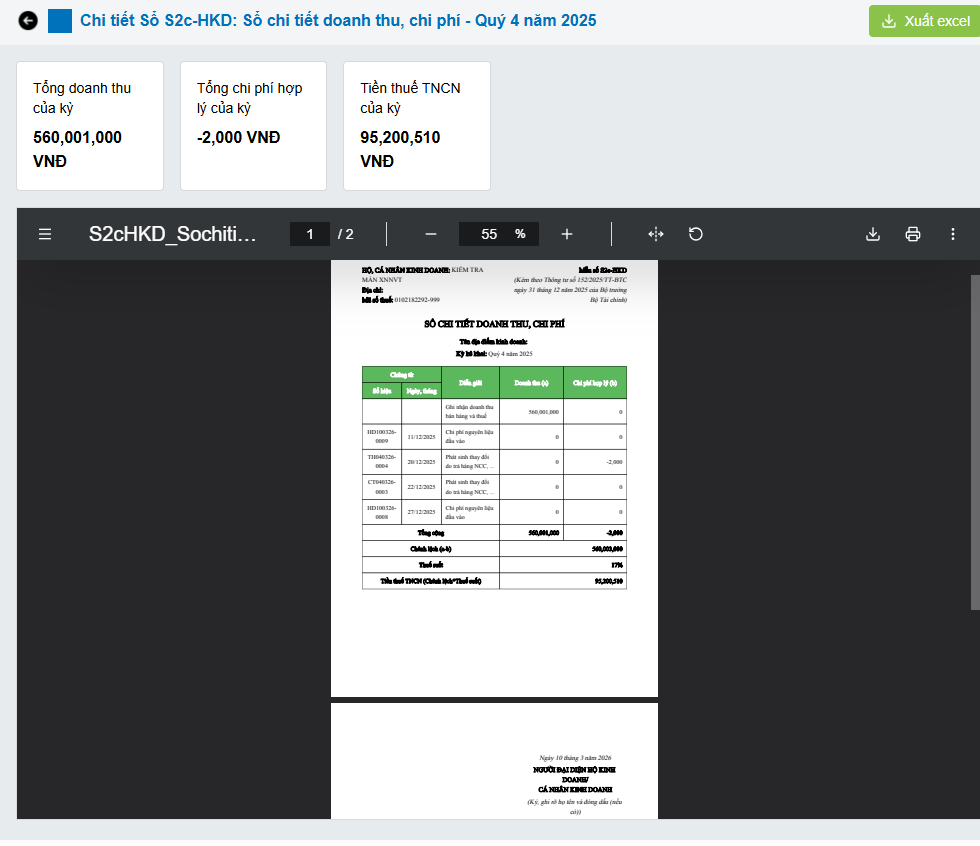Zoom out of the PDF document
Image resolution: width=980 pixels, height=846 pixels.
pyautogui.click(x=431, y=234)
